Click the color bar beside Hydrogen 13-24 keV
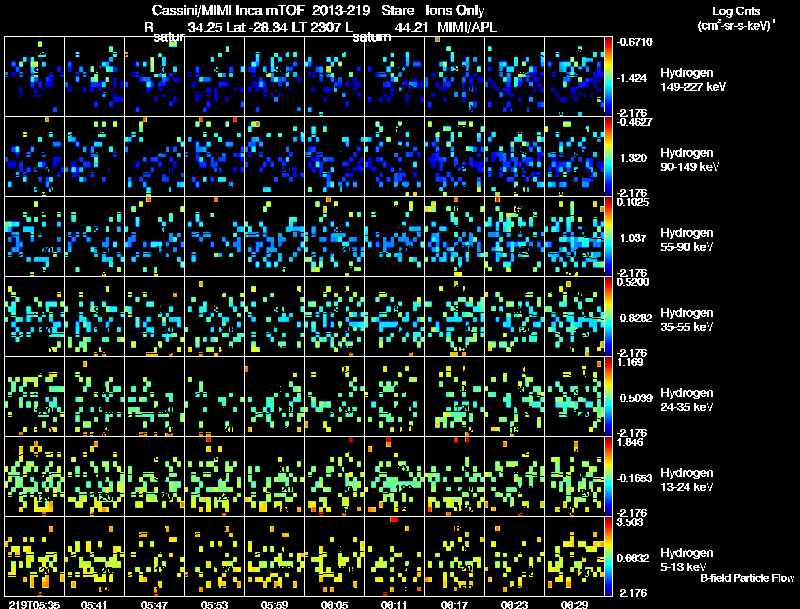This screenshot has width=800, height=609. 608,476
